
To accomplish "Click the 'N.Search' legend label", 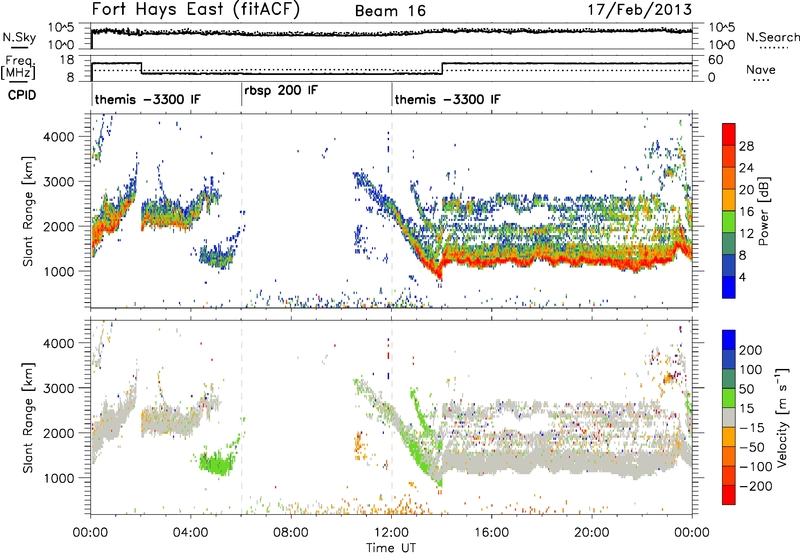I will coord(772,37).
